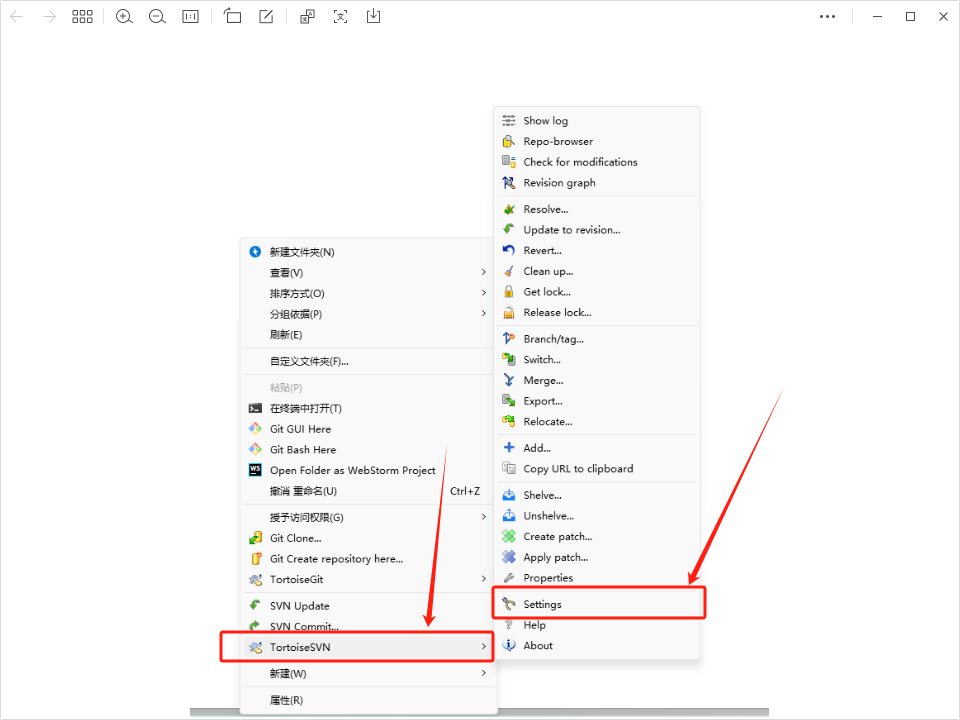Select Apply patch... entry
The height and width of the screenshot is (720, 960).
point(597,557)
